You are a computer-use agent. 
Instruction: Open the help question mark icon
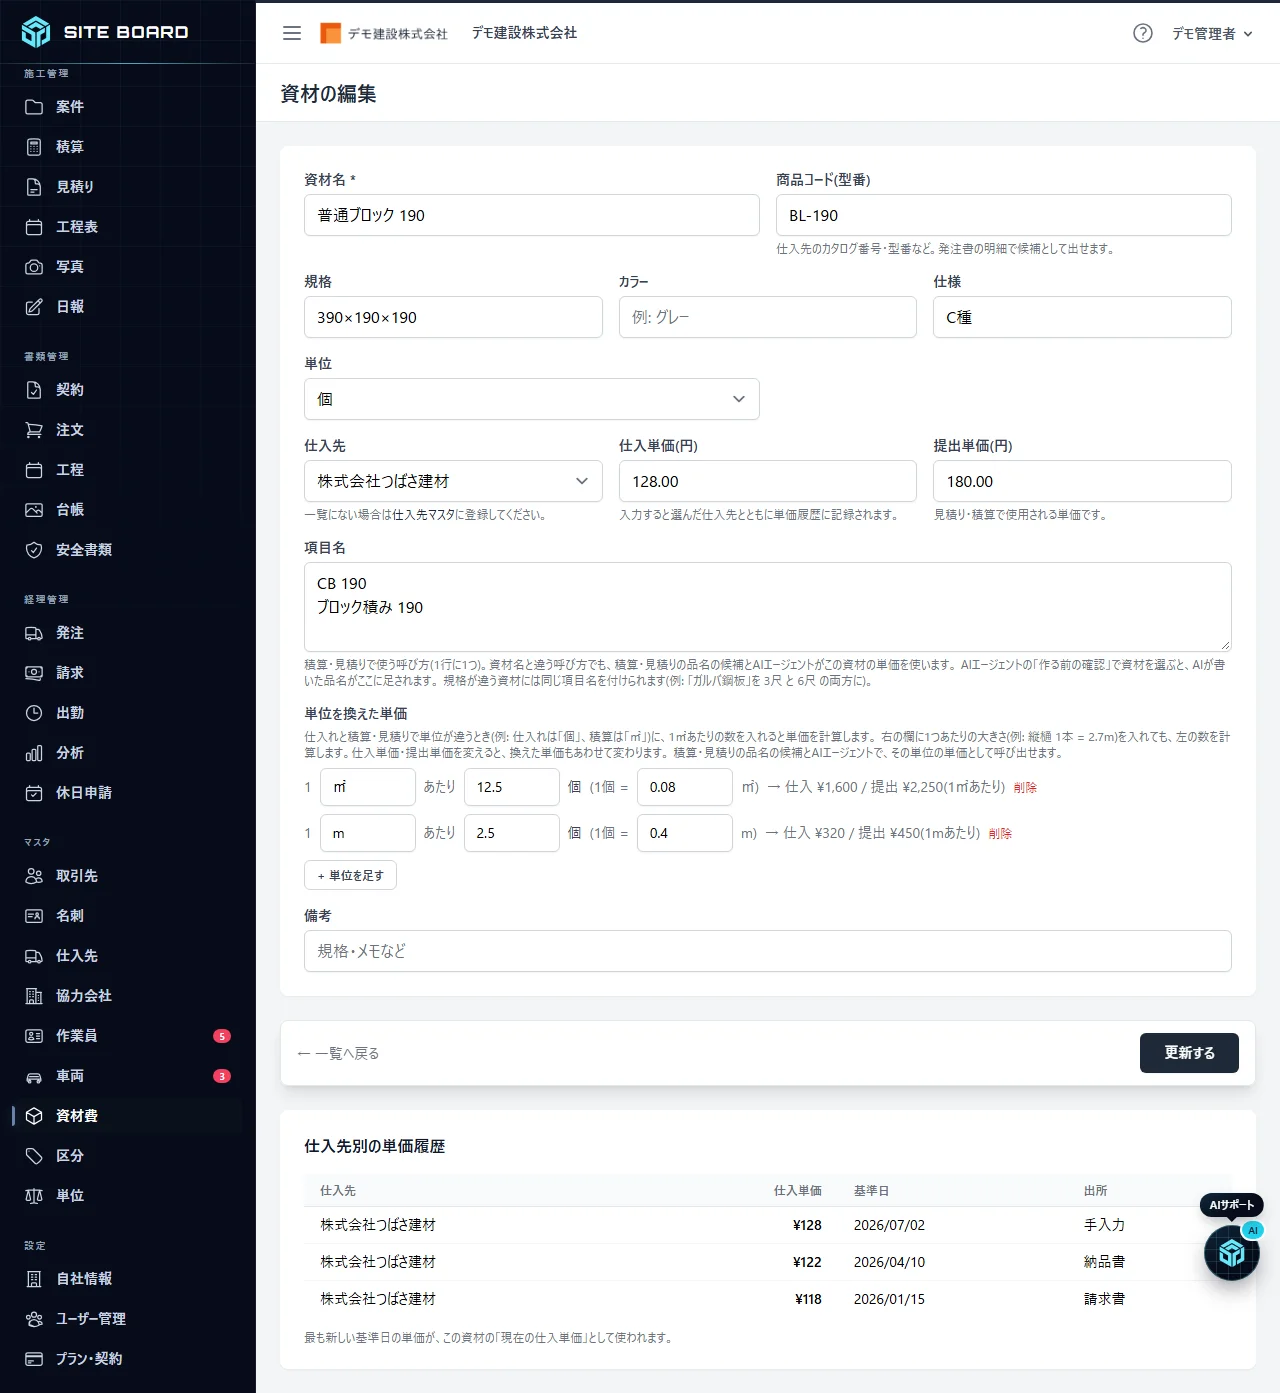click(x=1143, y=33)
